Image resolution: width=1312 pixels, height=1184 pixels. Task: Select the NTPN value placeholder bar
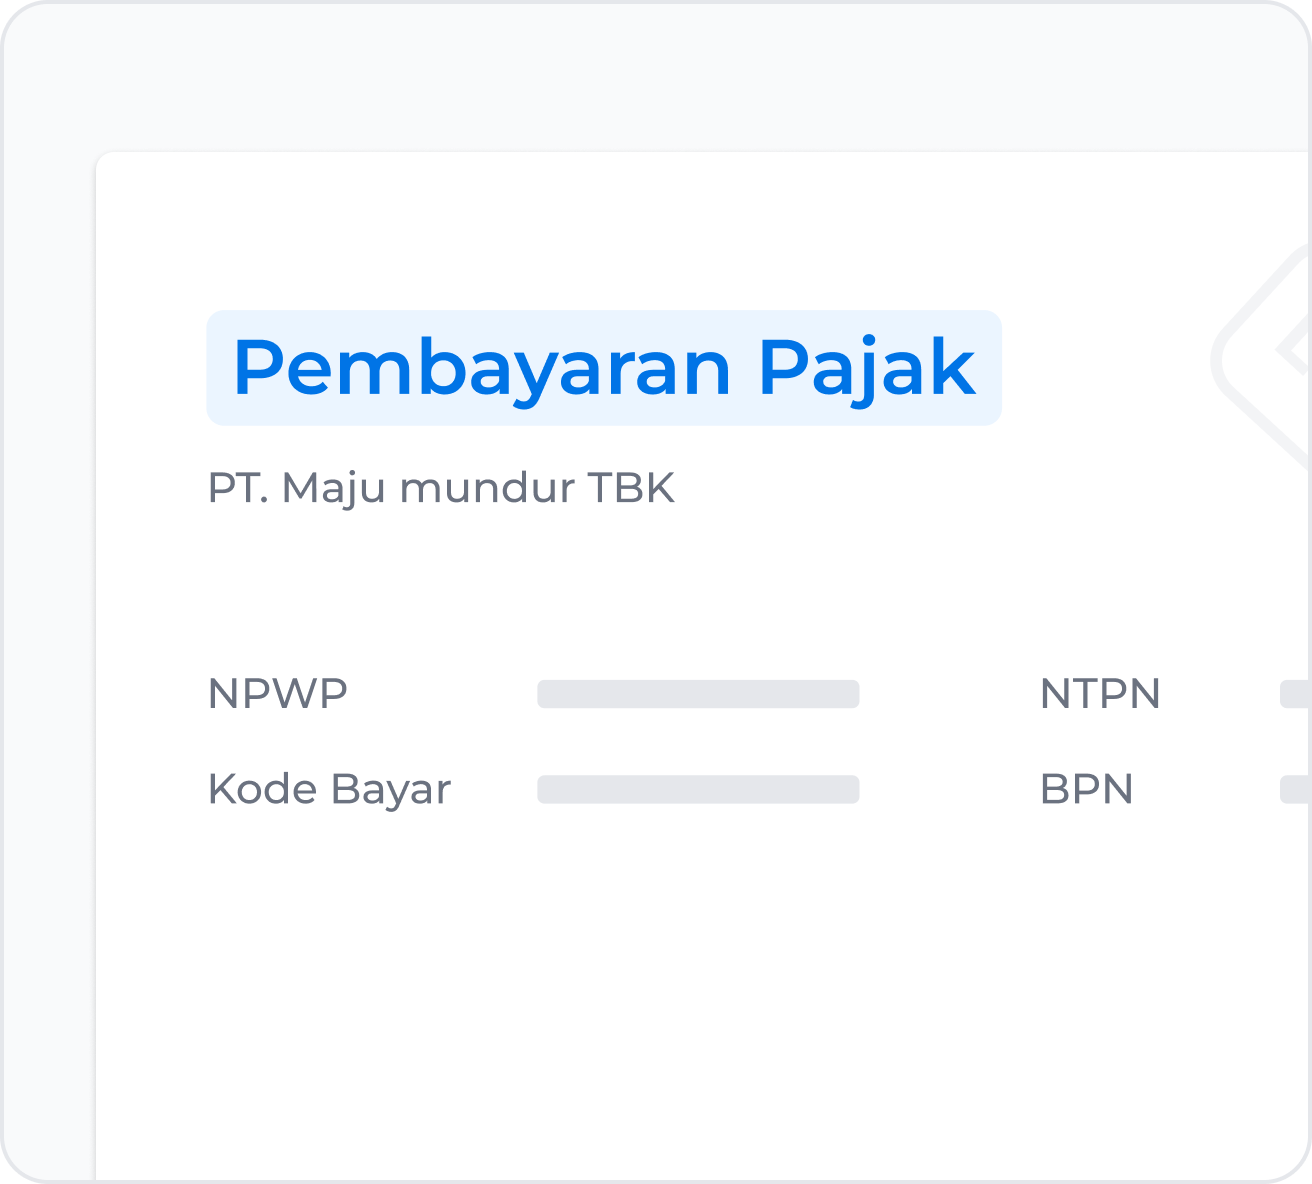point(1296,694)
